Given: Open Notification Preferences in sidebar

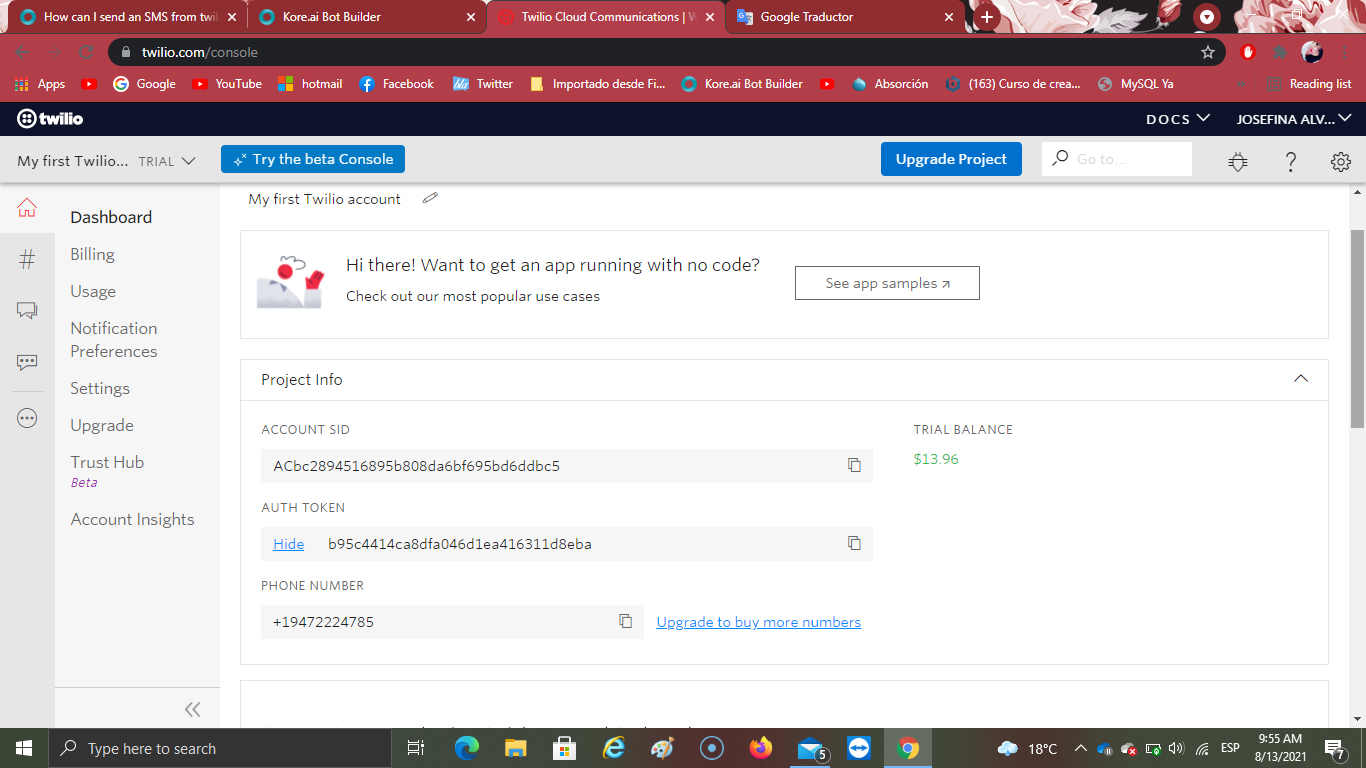Looking at the screenshot, I should 114,339.
